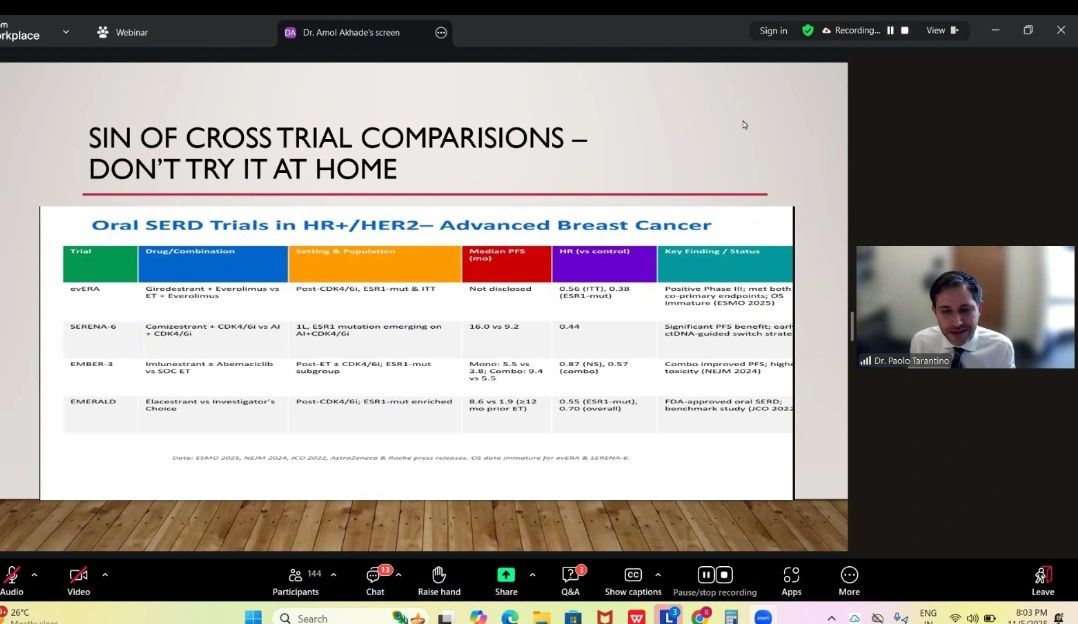Screen dimensions: 1078x624
Task: Open the Q&A panel
Action: point(570,575)
